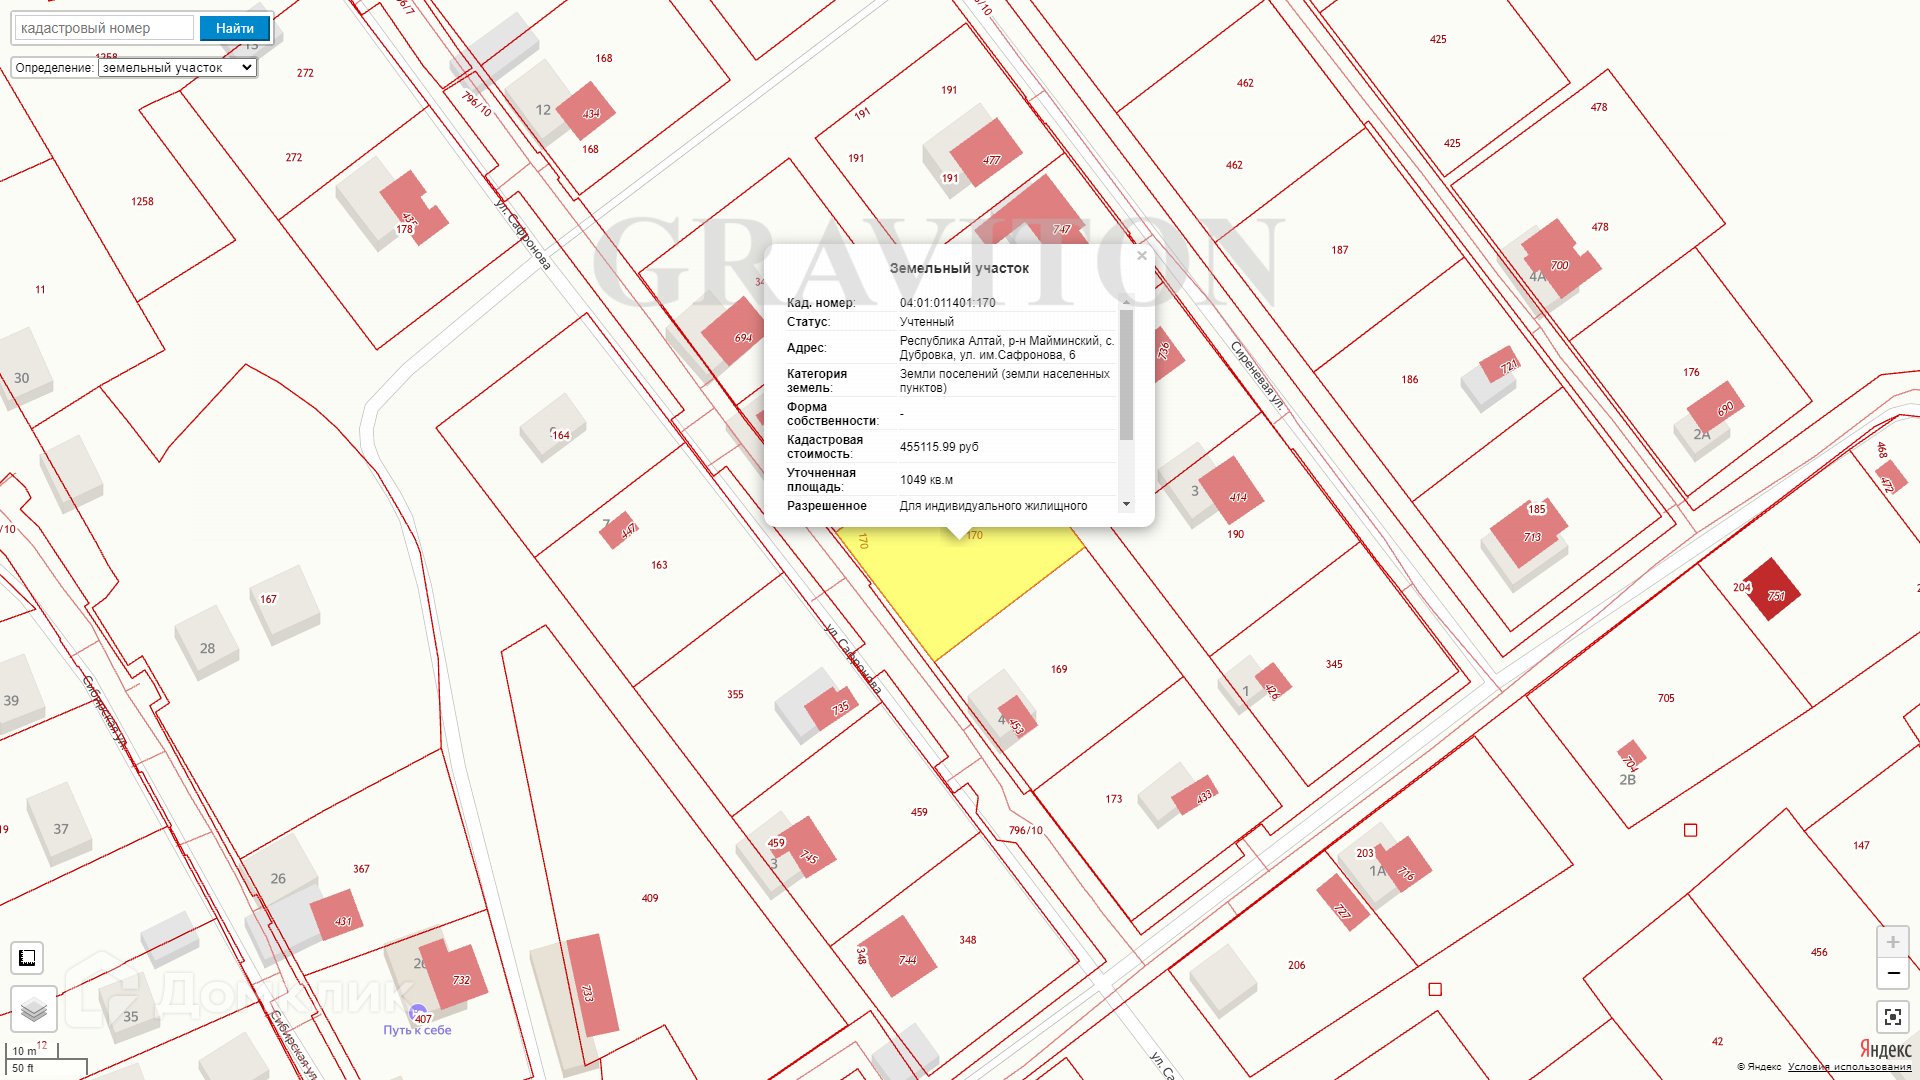Image resolution: width=1920 pixels, height=1080 pixels.
Task: Zoom out with the minus button
Action: [x=1892, y=973]
